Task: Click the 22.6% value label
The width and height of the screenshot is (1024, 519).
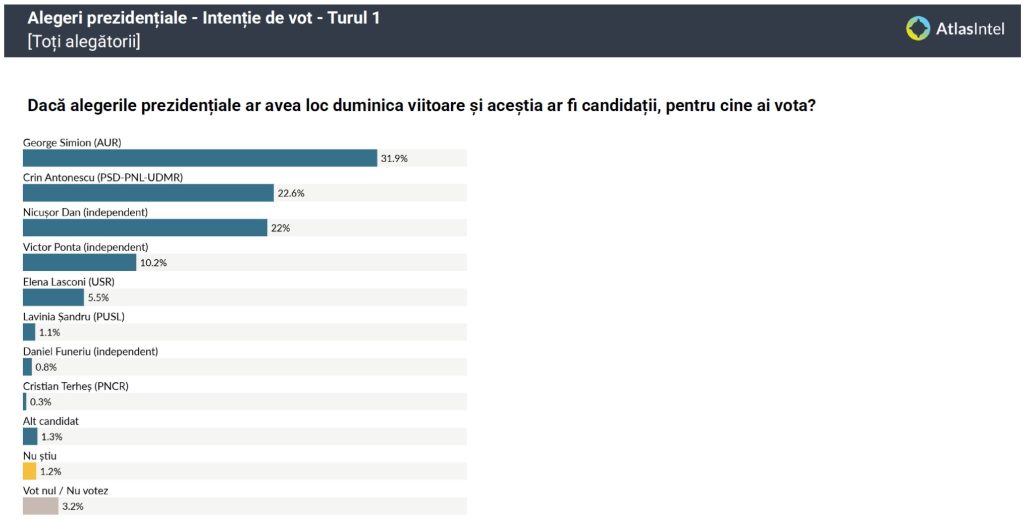Action: tap(291, 193)
